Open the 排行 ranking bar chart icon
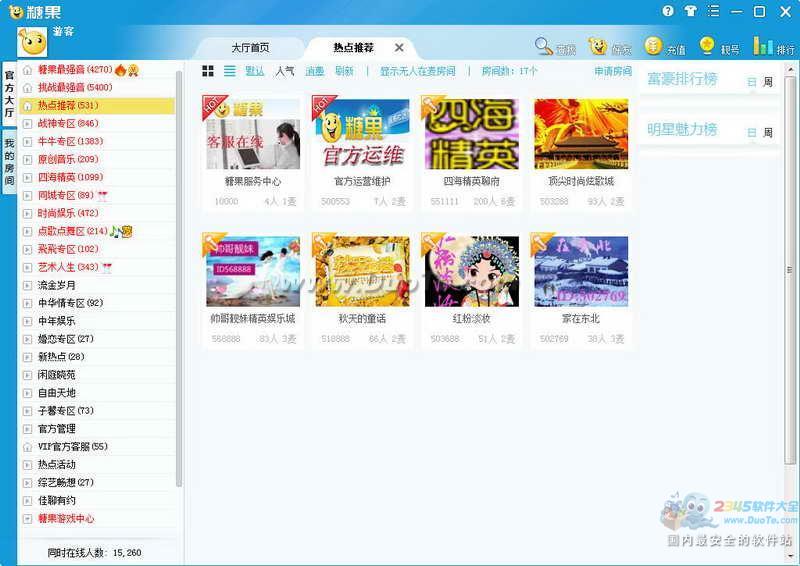This screenshot has width=800, height=566. tap(762, 46)
